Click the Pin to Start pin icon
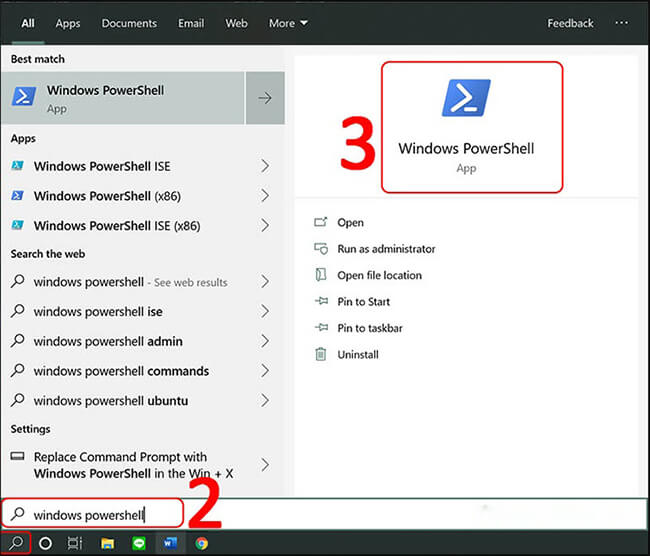Screen dimensions: 650x556 (x=321, y=301)
